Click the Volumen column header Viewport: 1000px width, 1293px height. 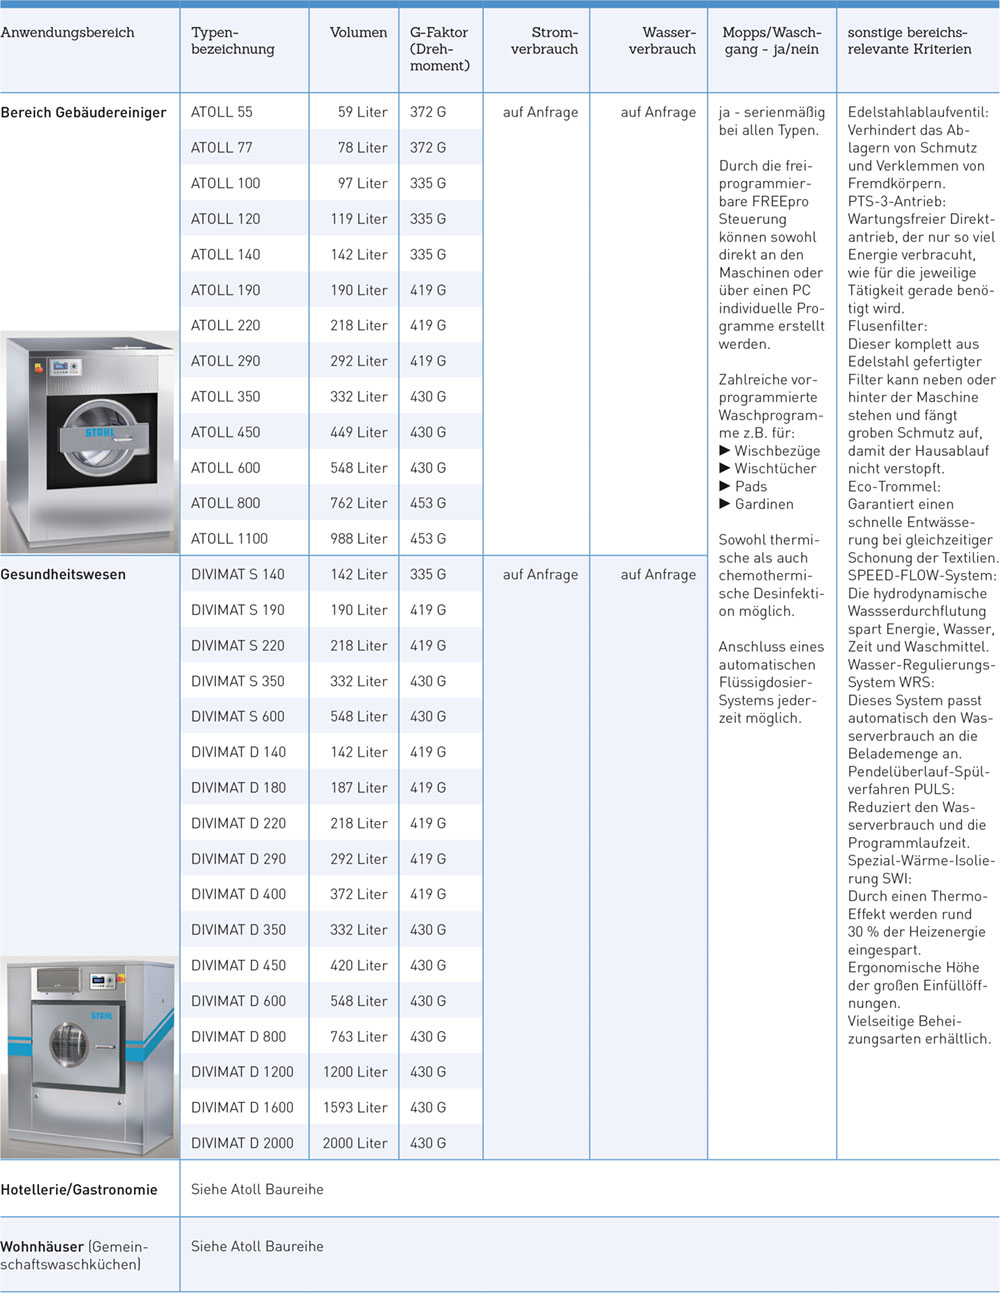[x=359, y=33]
